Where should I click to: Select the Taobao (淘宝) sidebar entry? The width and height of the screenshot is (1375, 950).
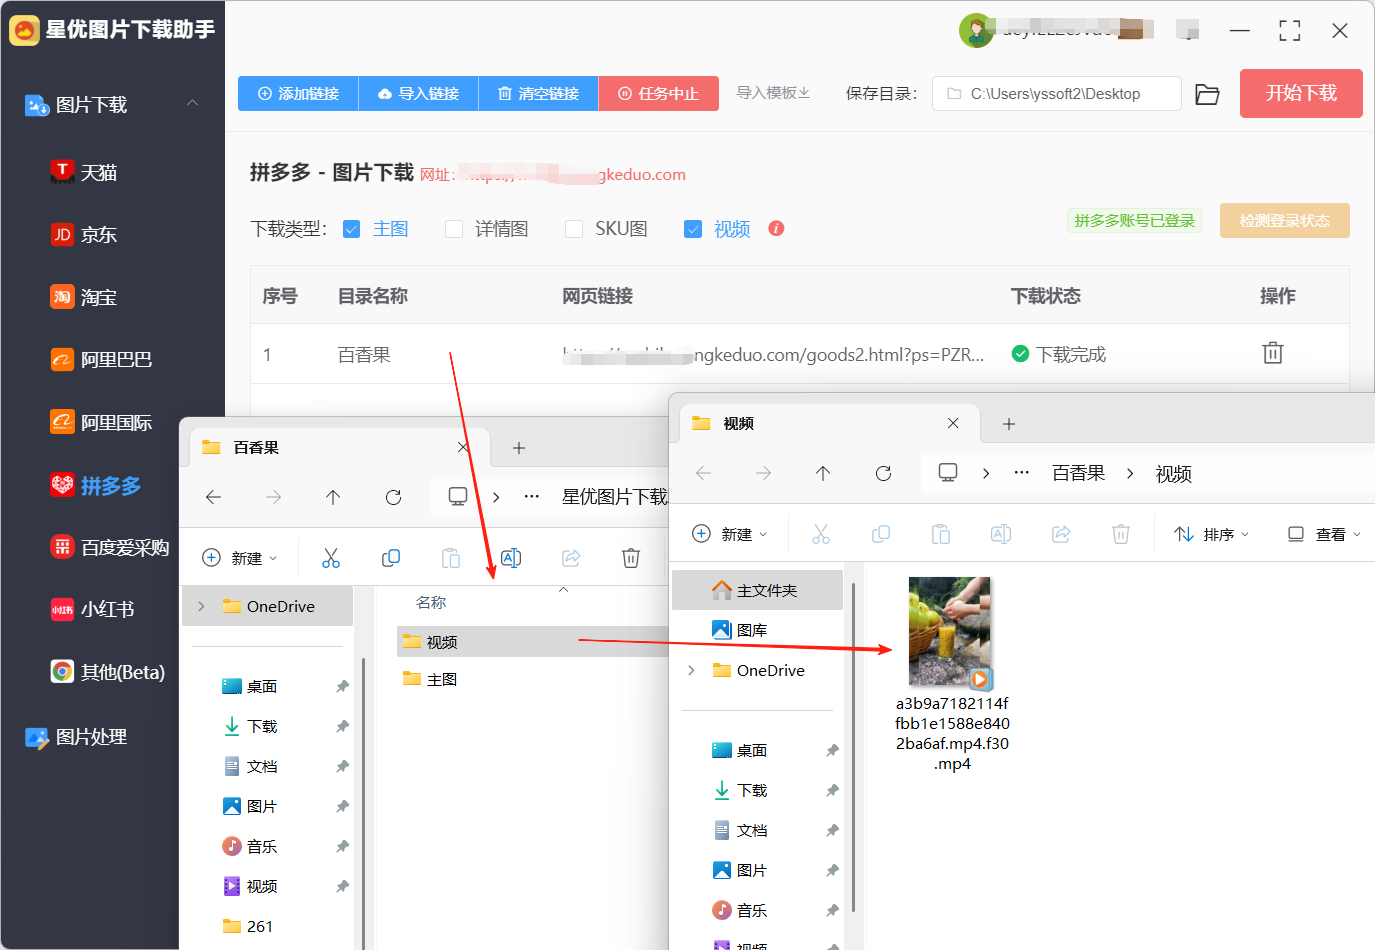(84, 296)
